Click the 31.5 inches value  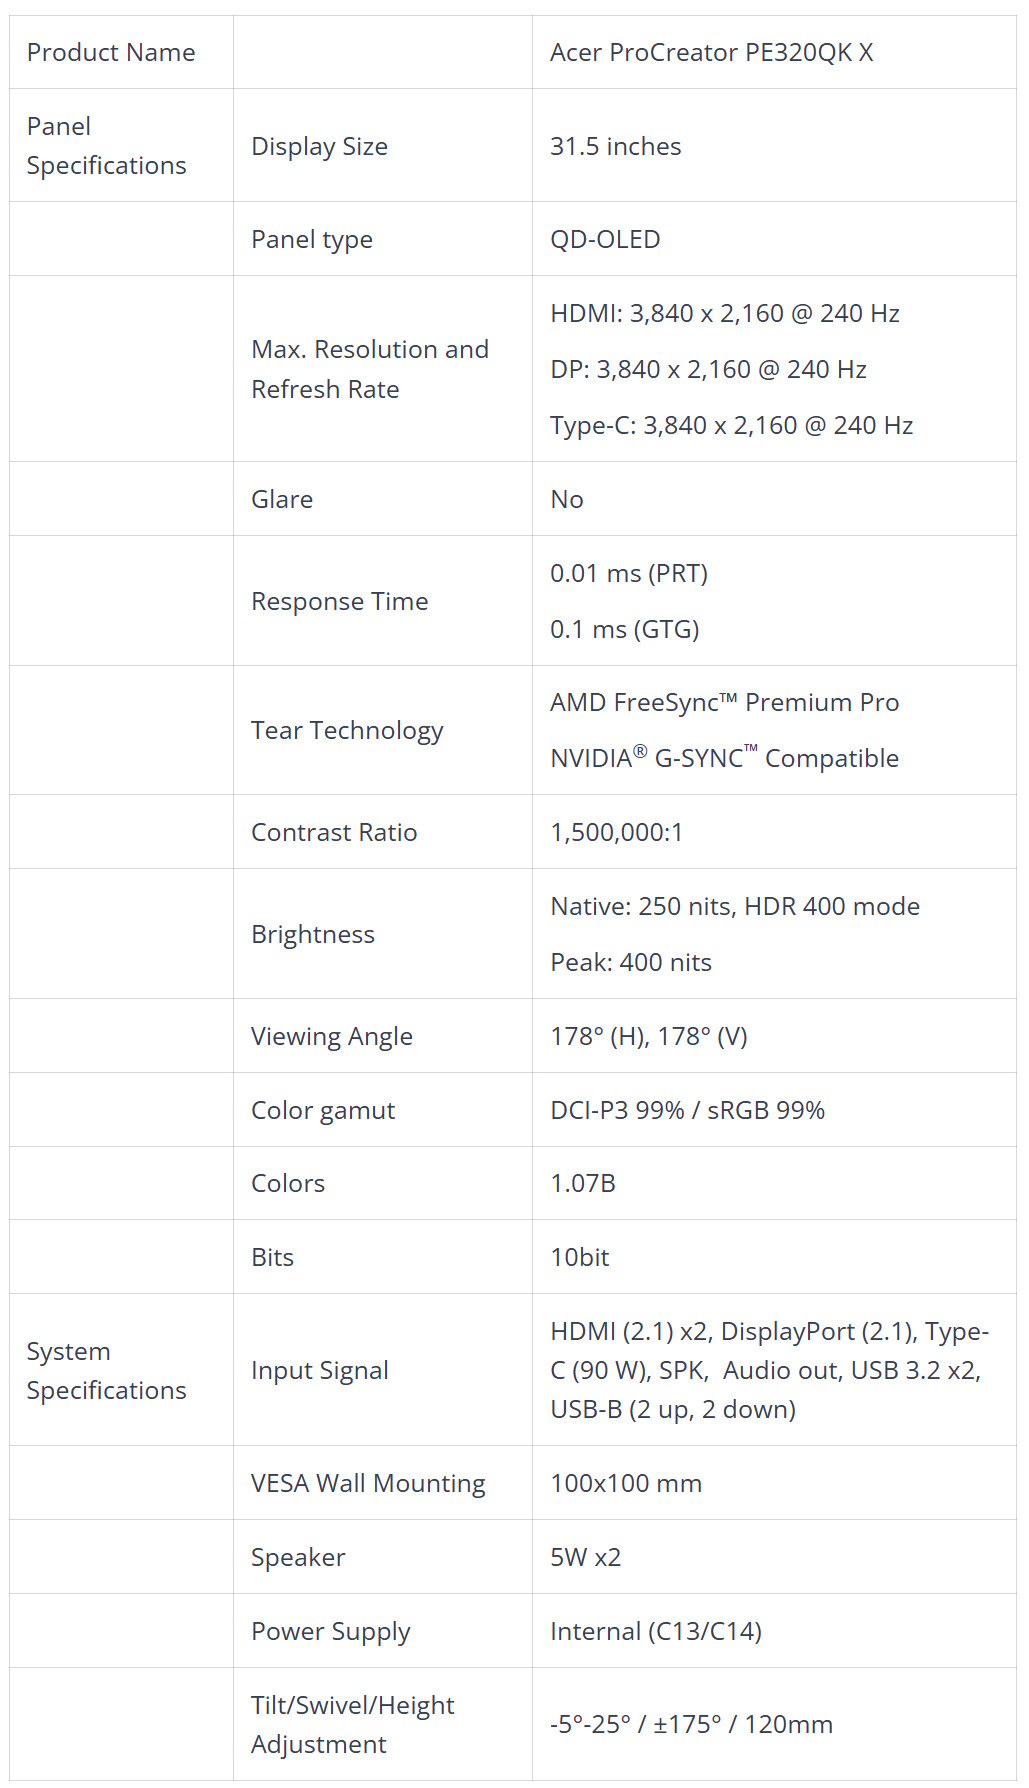(615, 146)
